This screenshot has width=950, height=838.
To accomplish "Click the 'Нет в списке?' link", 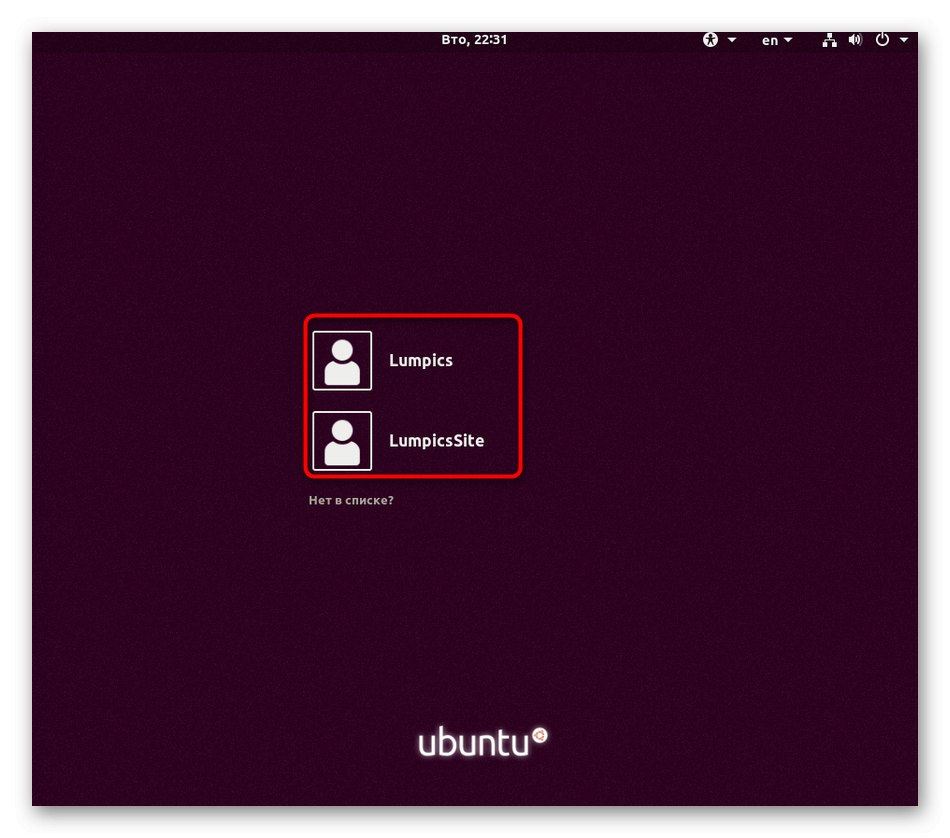I will coord(351,500).
